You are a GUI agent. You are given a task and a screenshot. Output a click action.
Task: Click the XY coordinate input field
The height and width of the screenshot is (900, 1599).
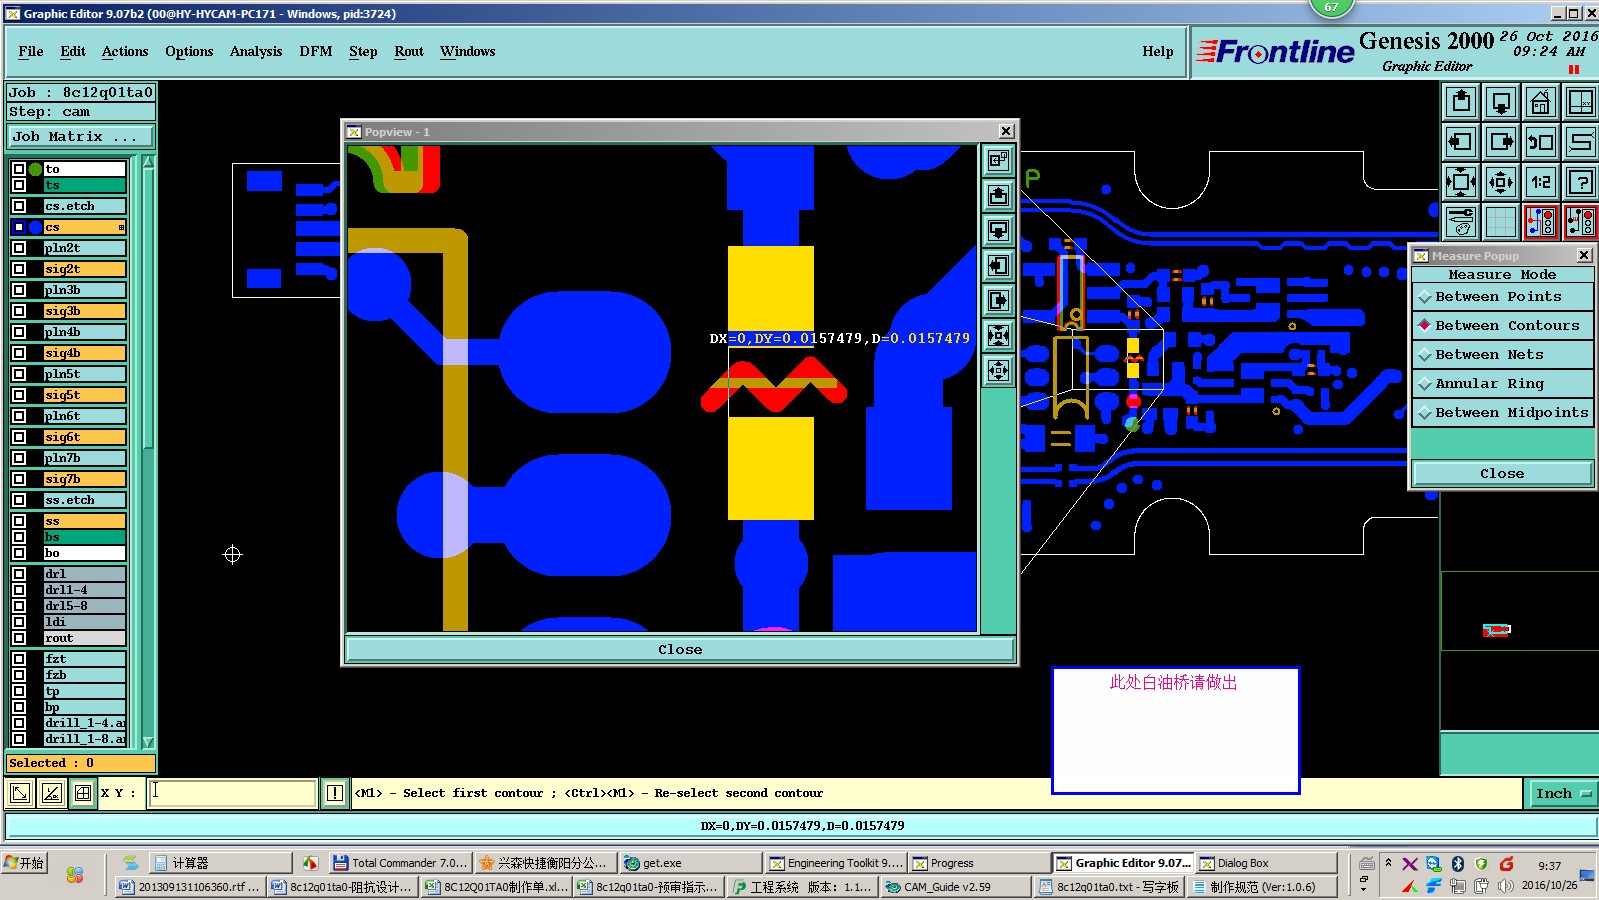point(233,793)
